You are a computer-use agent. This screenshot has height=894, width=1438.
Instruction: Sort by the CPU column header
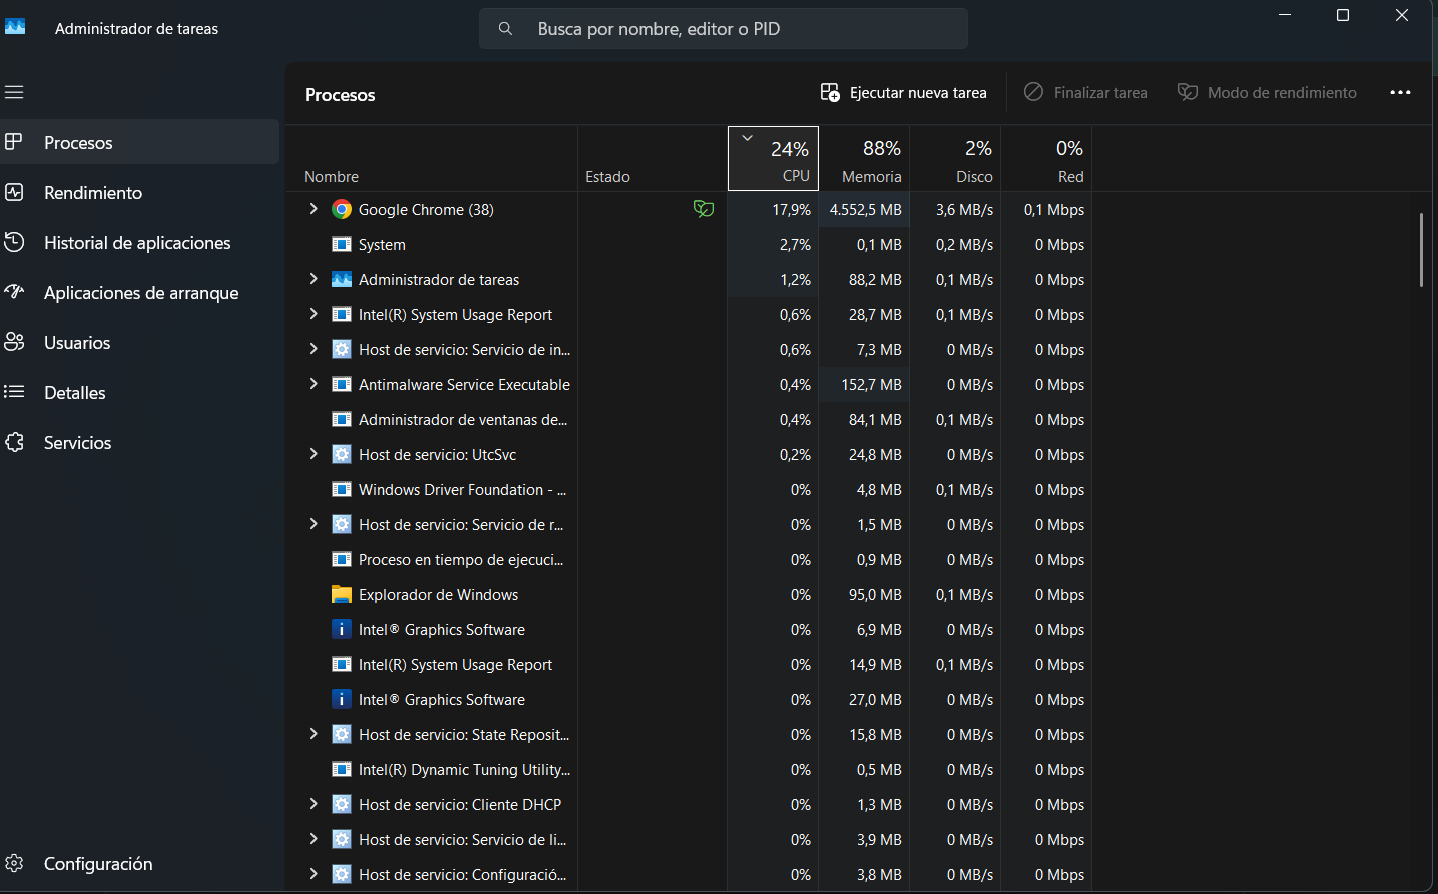click(x=773, y=158)
